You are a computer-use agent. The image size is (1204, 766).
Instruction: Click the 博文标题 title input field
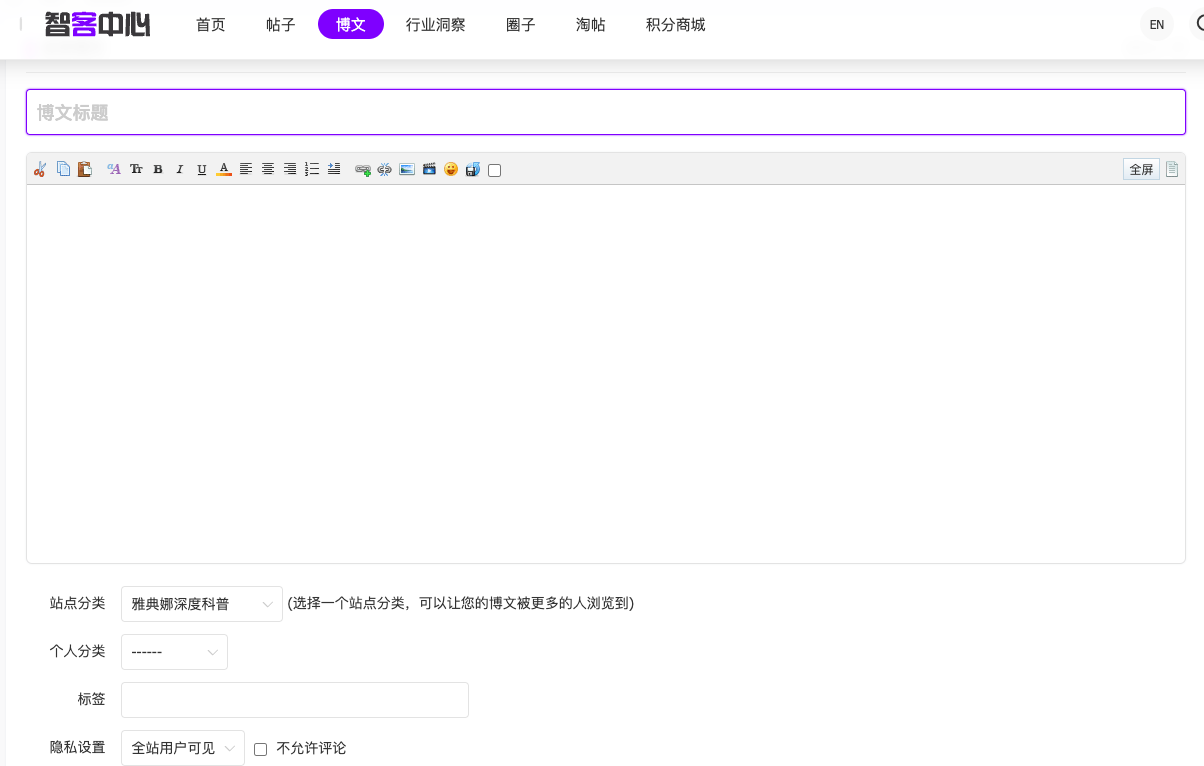[605, 112]
